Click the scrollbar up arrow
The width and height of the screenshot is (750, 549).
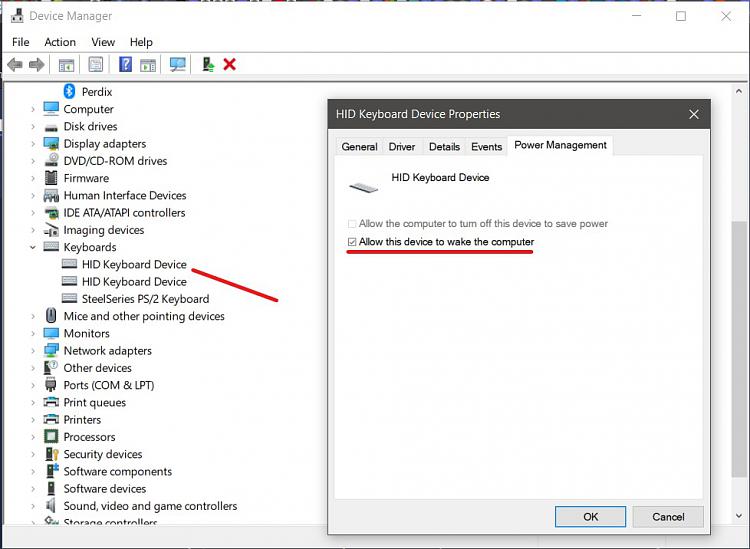coord(739,91)
